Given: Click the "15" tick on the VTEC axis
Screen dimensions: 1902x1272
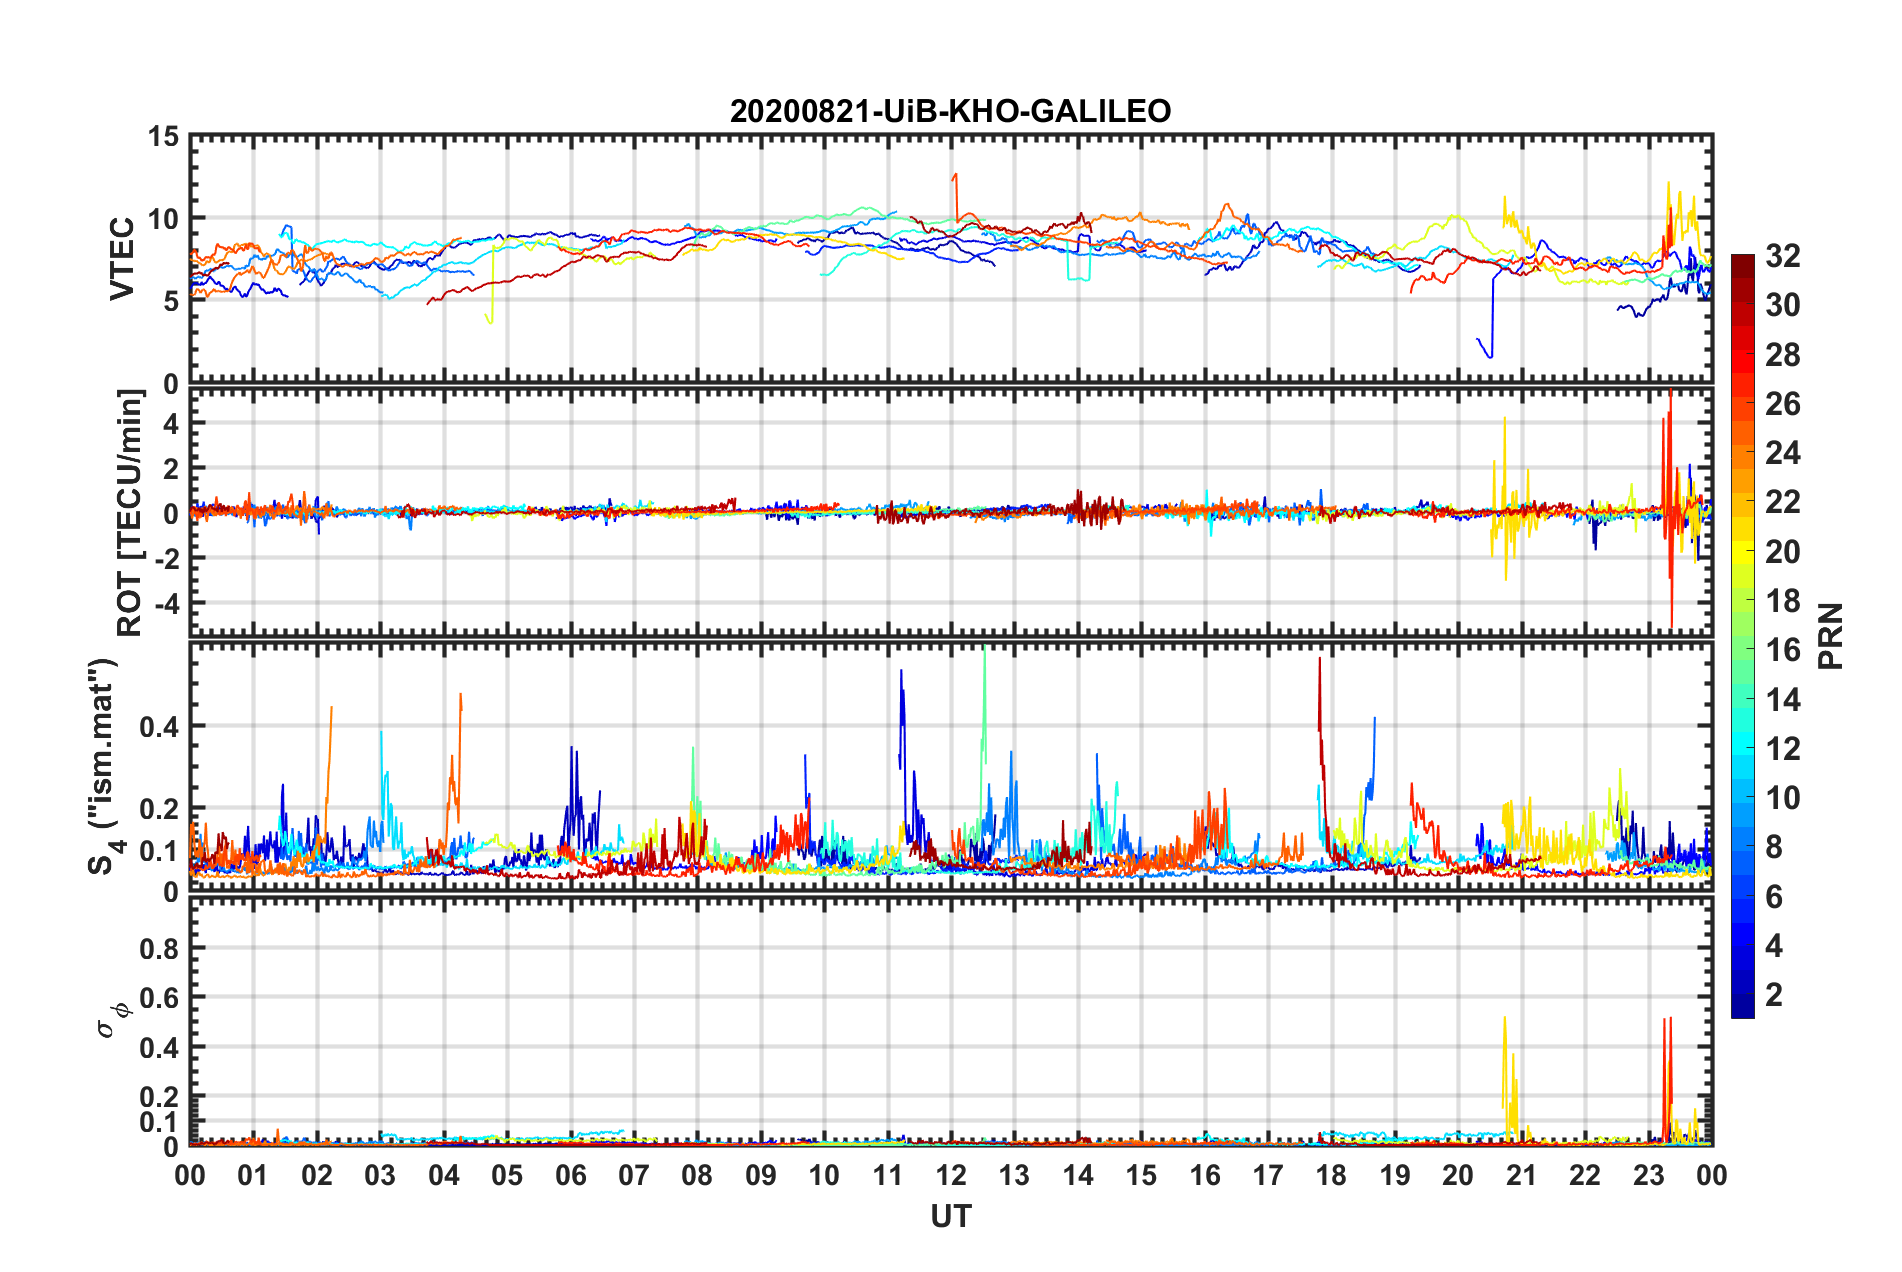Looking at the screenshot, I should pyautogui.click(x=163, y=136).
